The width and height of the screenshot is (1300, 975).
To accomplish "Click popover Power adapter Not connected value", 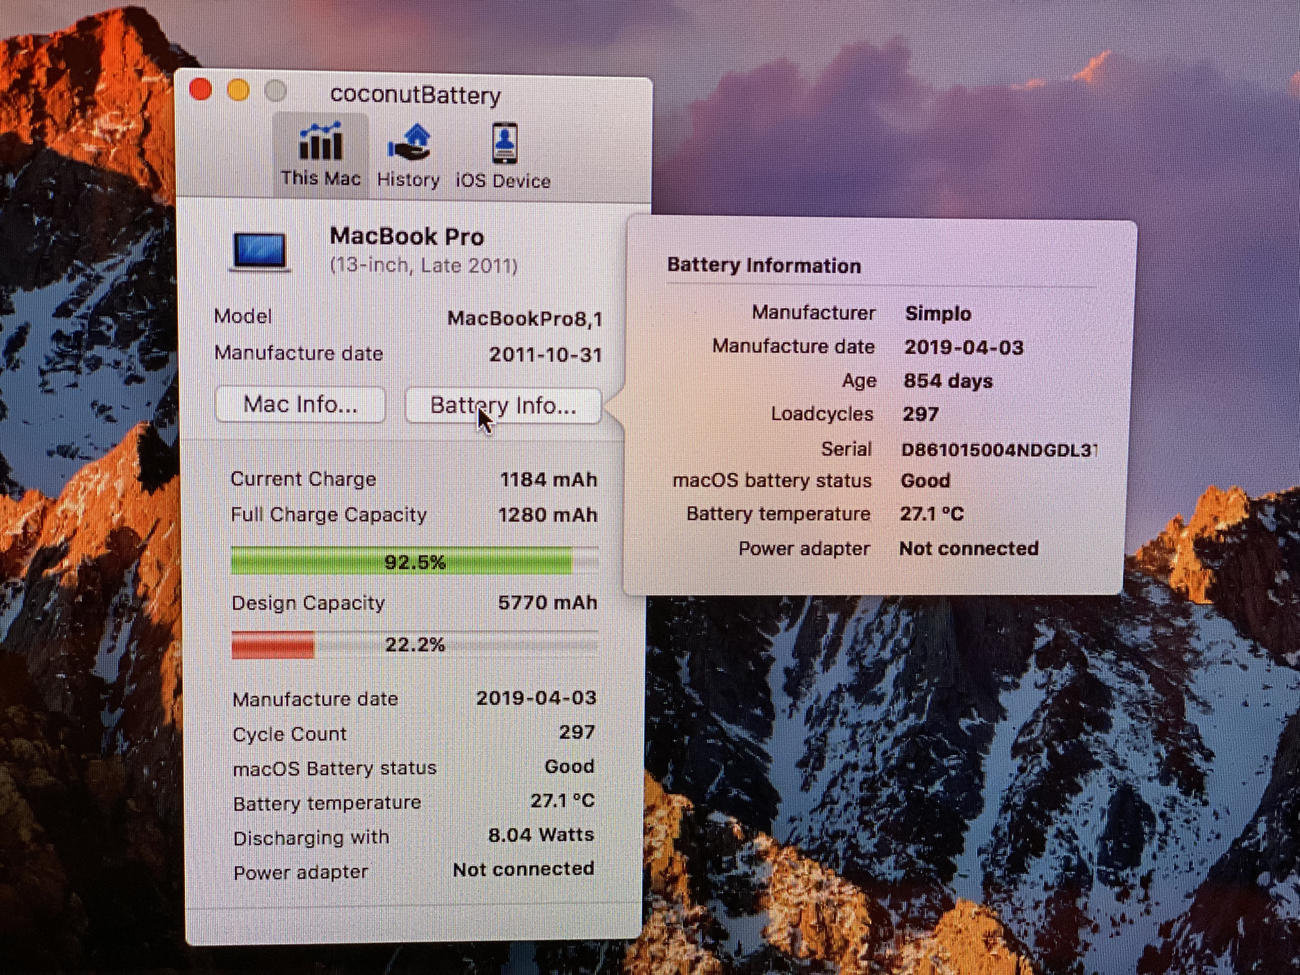I will [969, 549].
